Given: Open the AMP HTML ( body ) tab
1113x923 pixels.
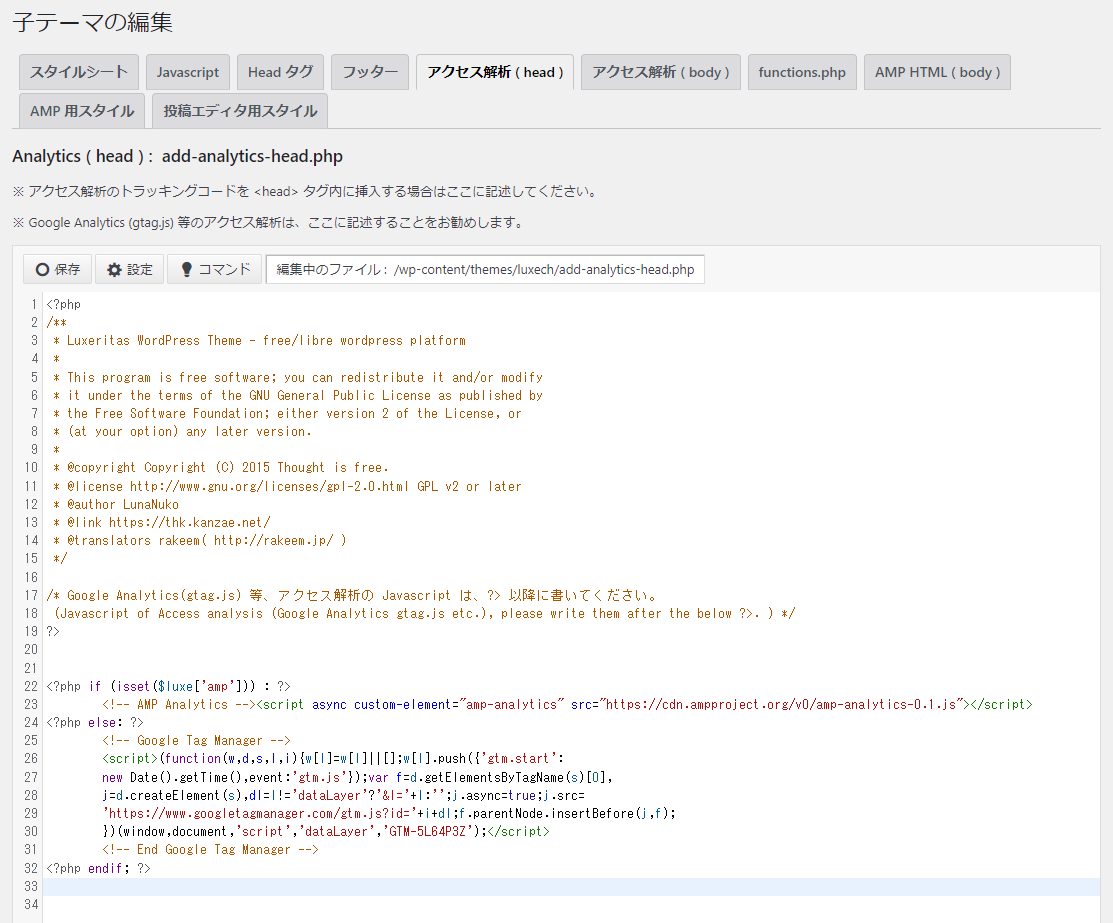Looking at the screenshot, I should click(938, 72).
